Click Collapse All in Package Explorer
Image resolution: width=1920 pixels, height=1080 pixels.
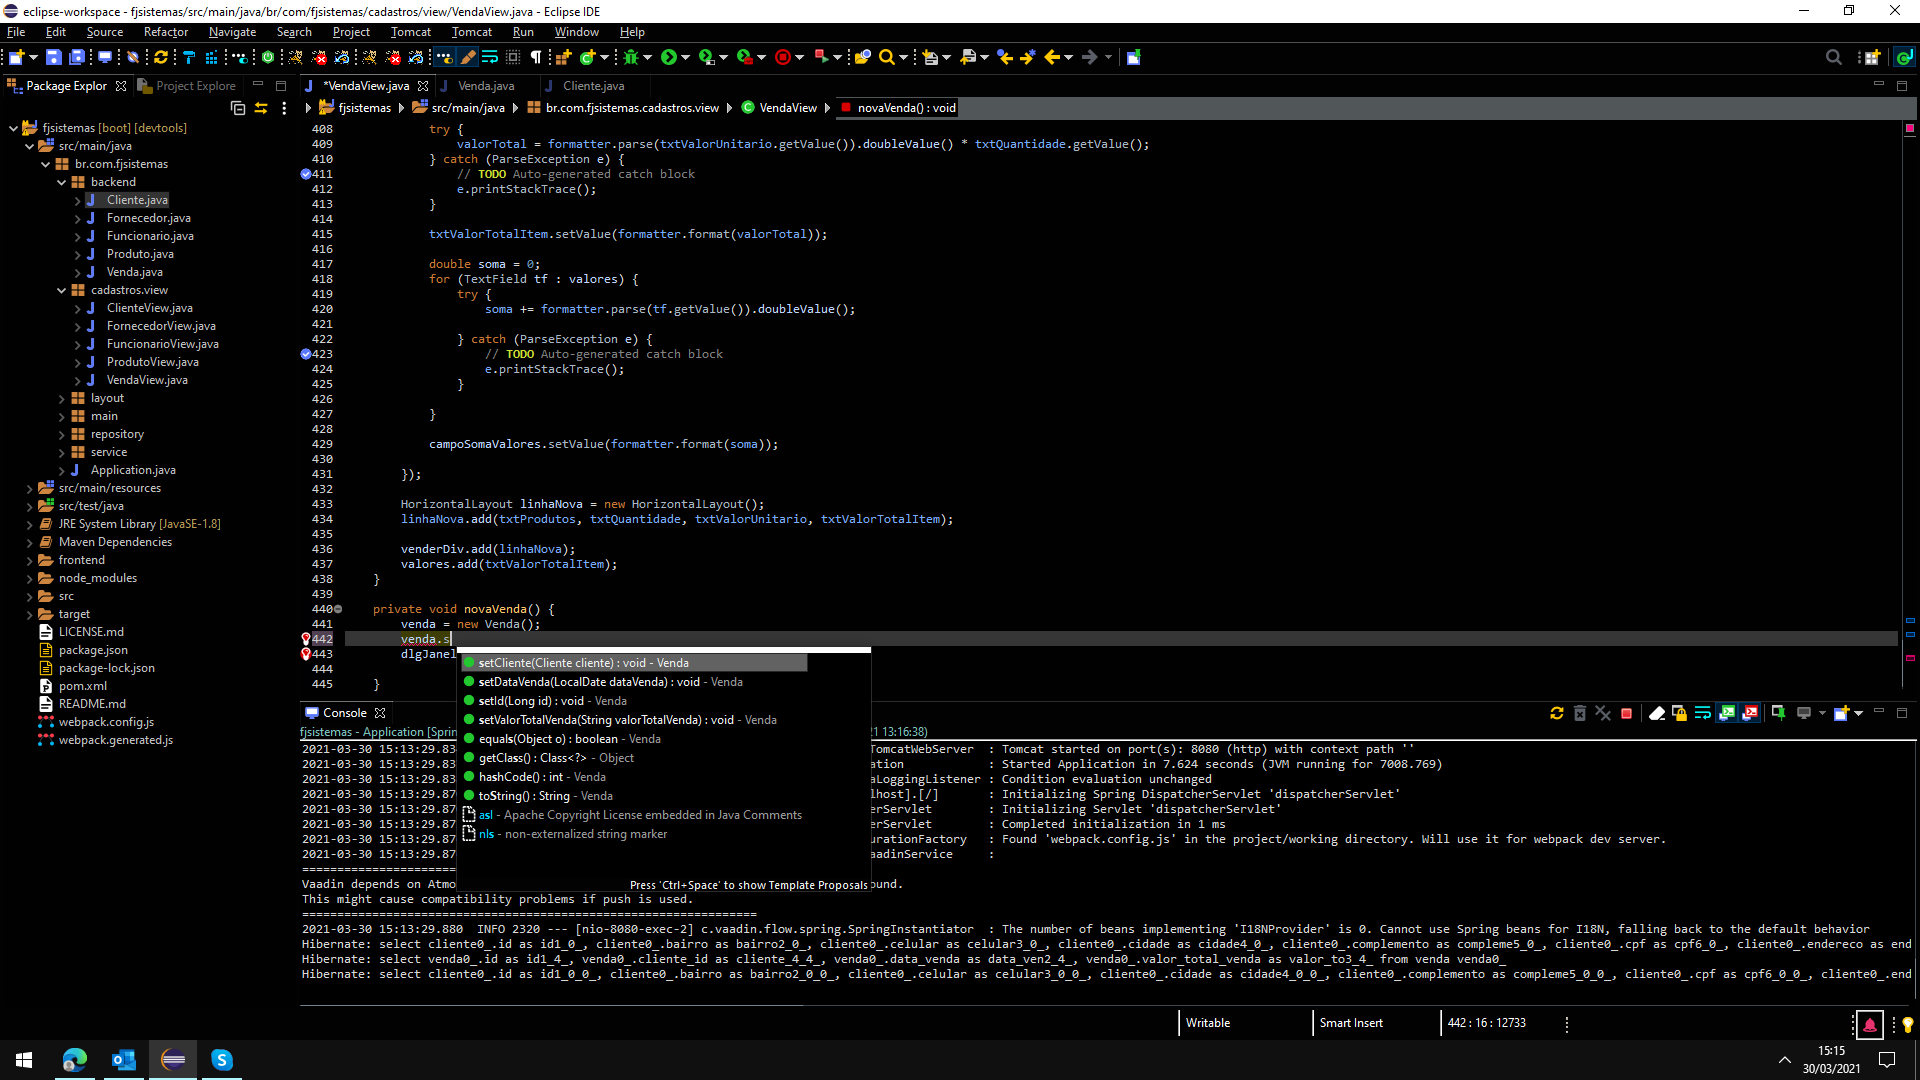coord(238,108)
